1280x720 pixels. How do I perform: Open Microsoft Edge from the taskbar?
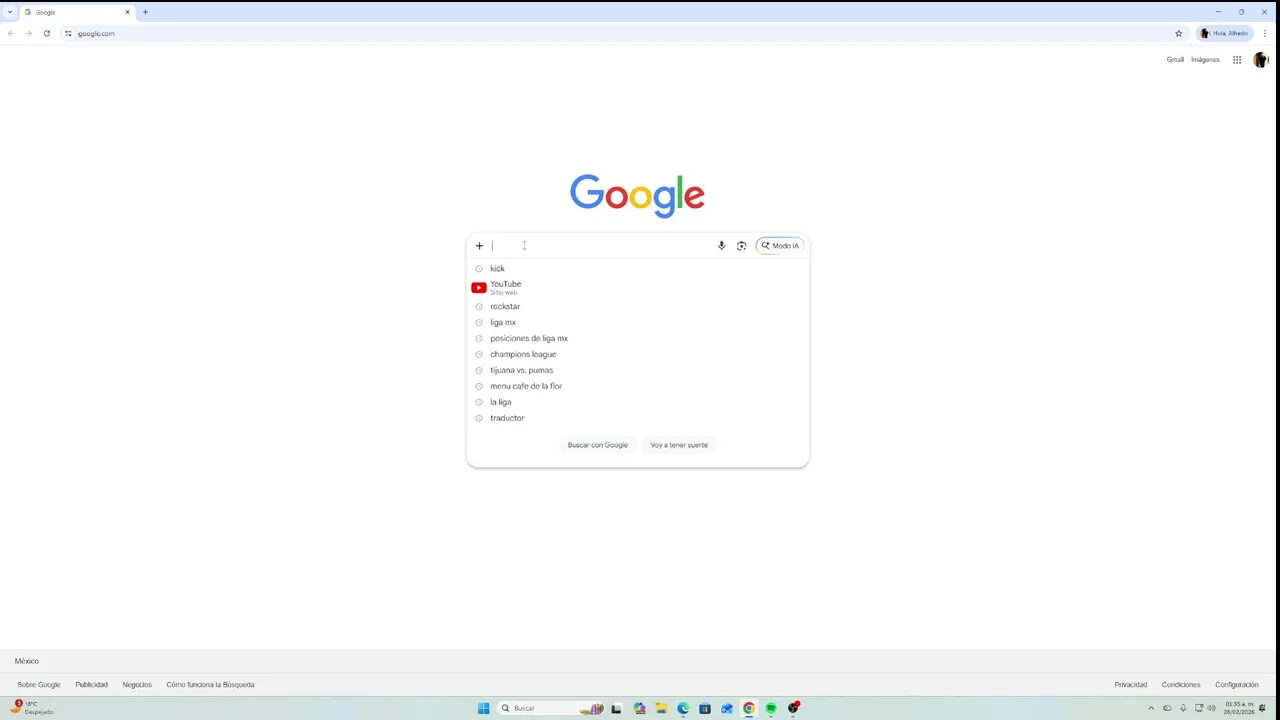pos(683,708)
